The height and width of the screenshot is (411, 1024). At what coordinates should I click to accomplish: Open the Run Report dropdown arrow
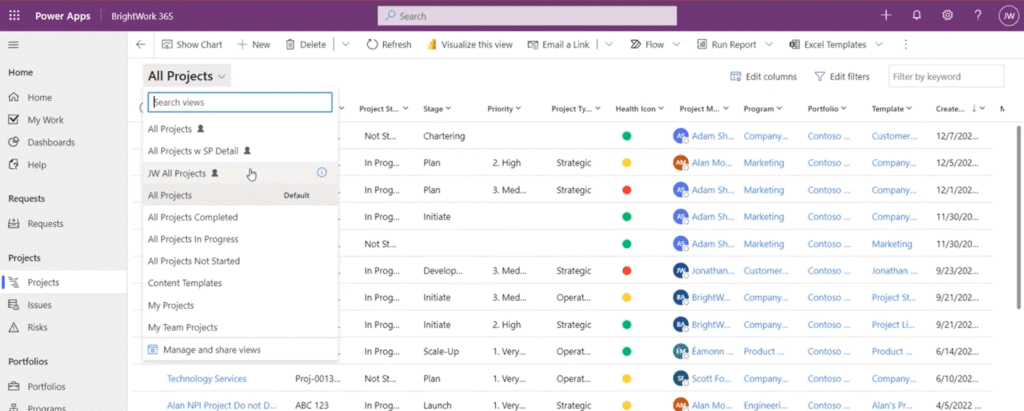pyautogui.click(x=768, y=45)
